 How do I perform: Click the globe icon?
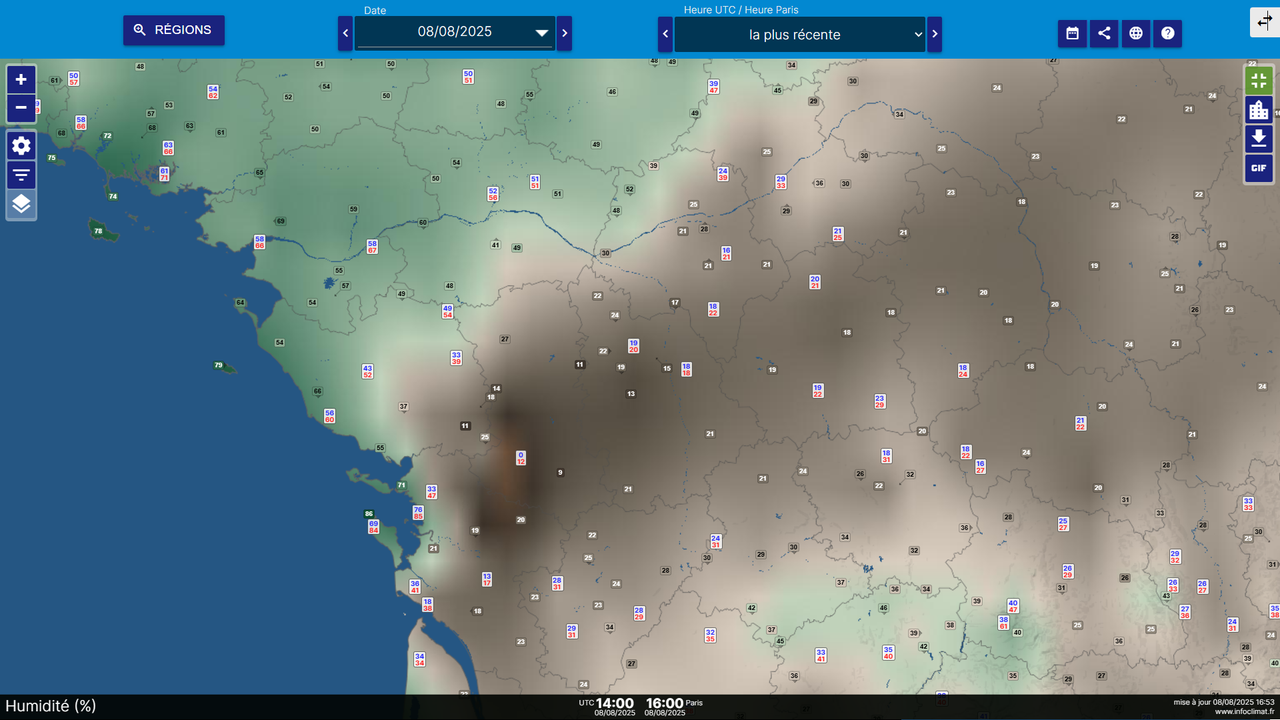(1136, 33)
